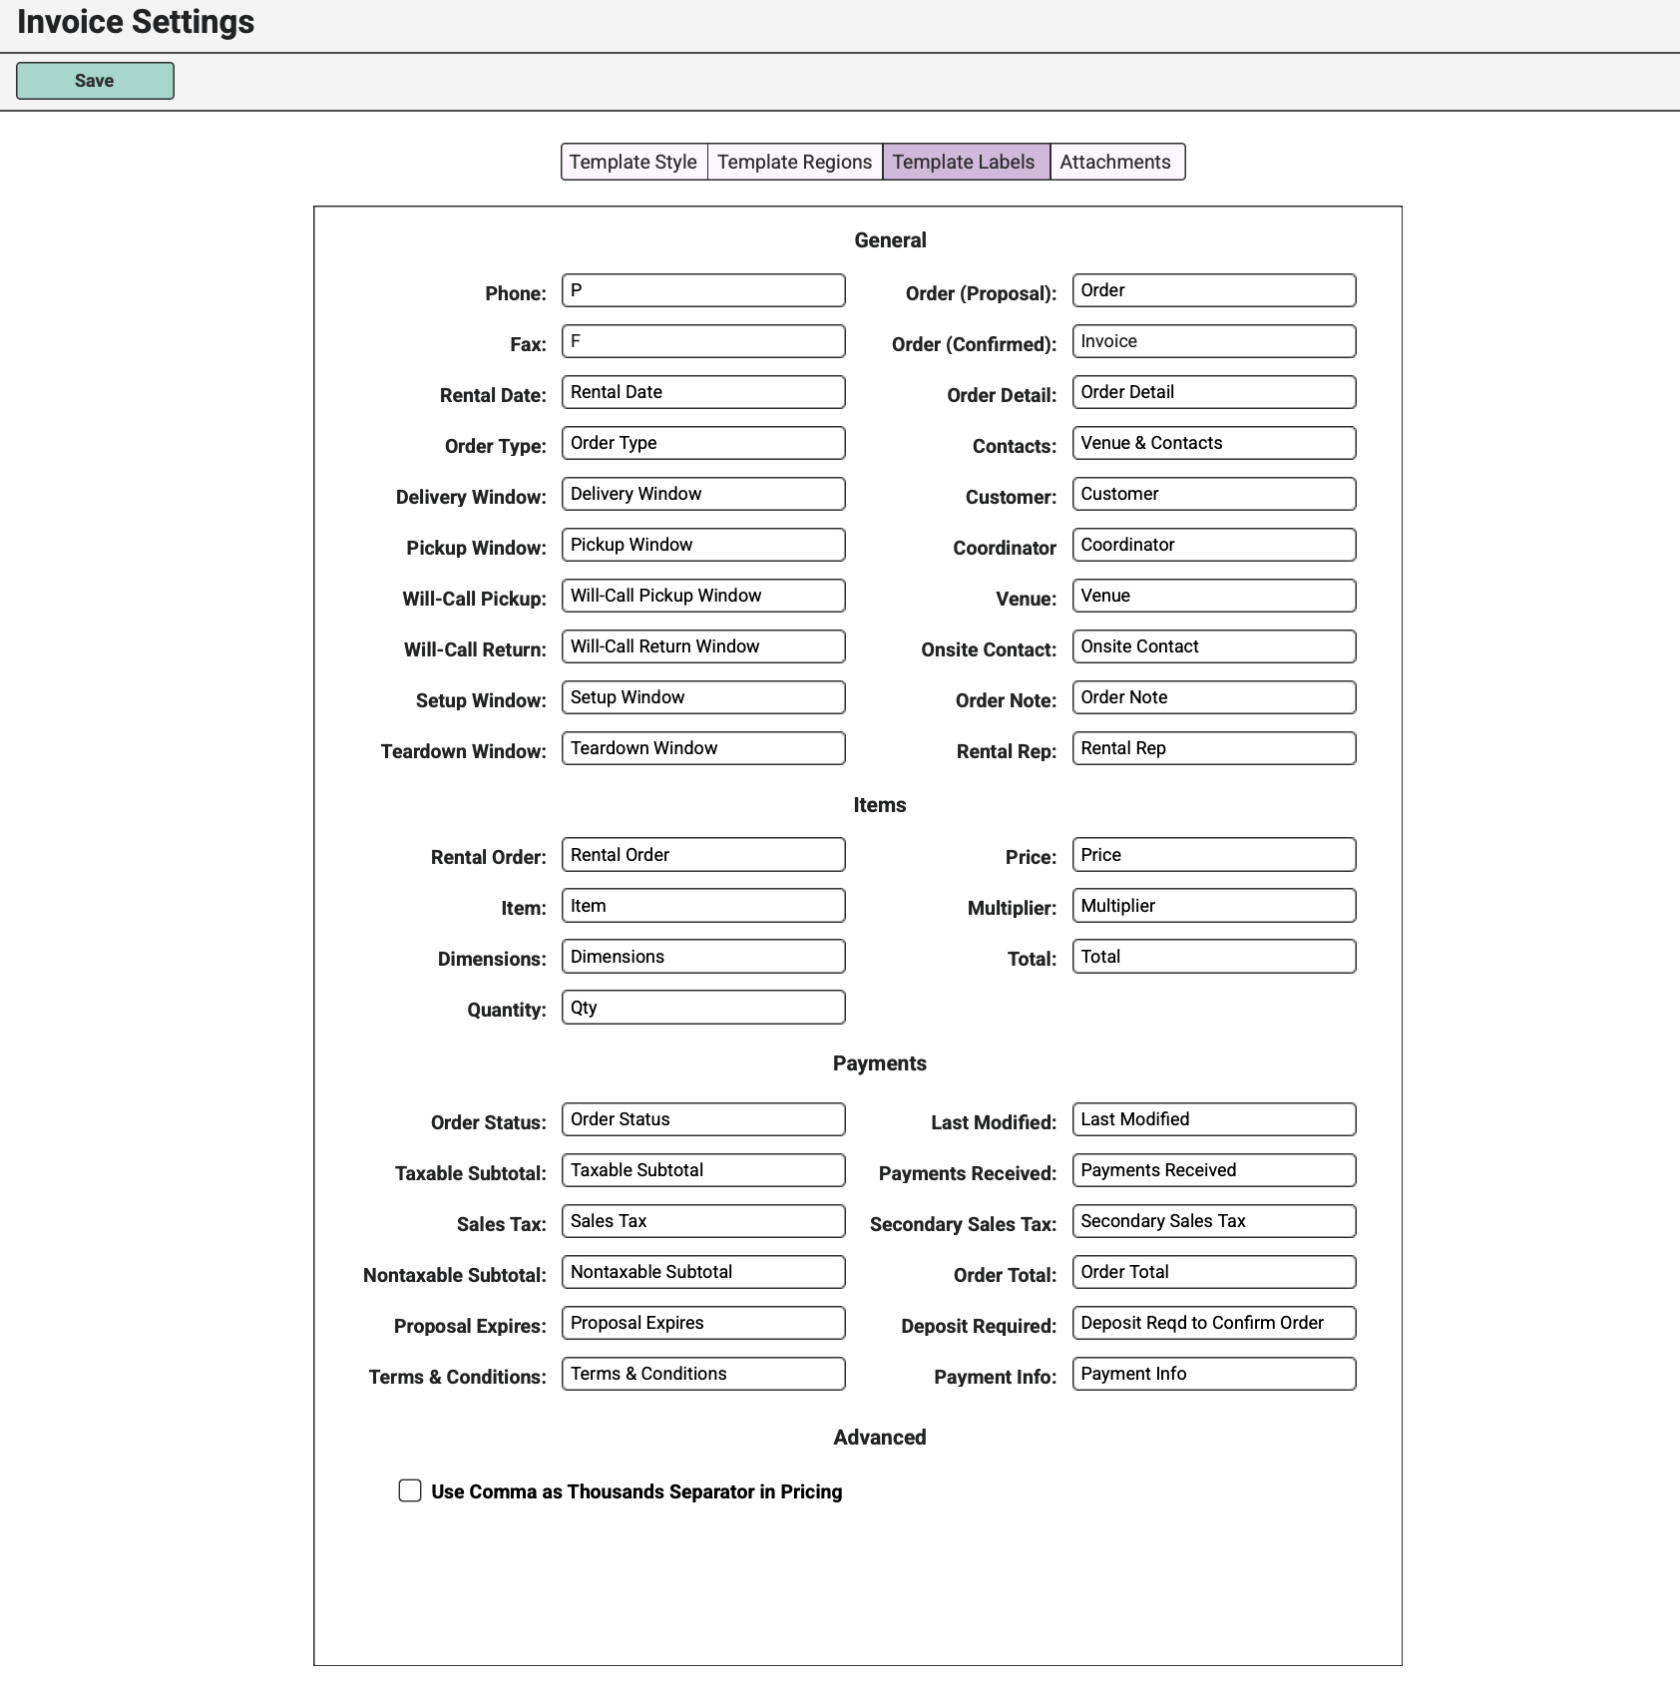Click the Phone label input field
Image resolution: width=1680 pixels, height=1684 pixels.
click(703, 291)
